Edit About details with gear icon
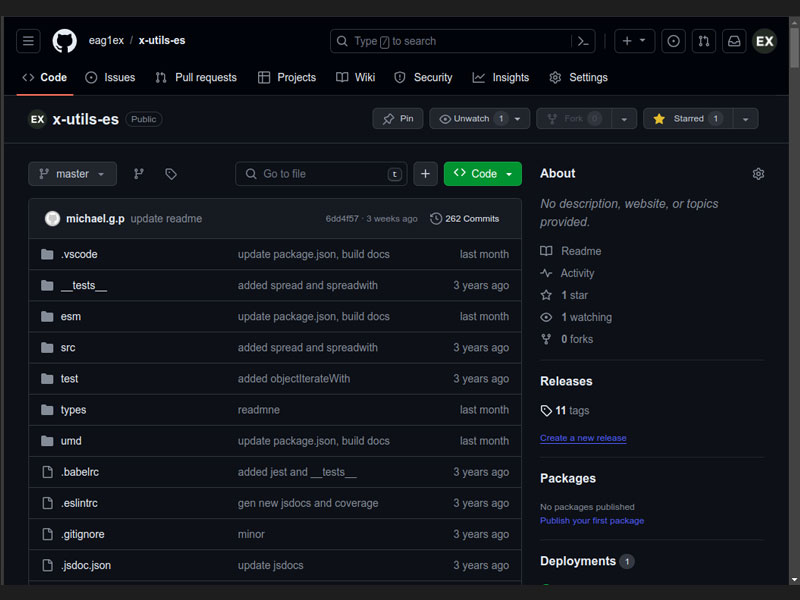The image size is (800, 600). [x=758, y=174]
